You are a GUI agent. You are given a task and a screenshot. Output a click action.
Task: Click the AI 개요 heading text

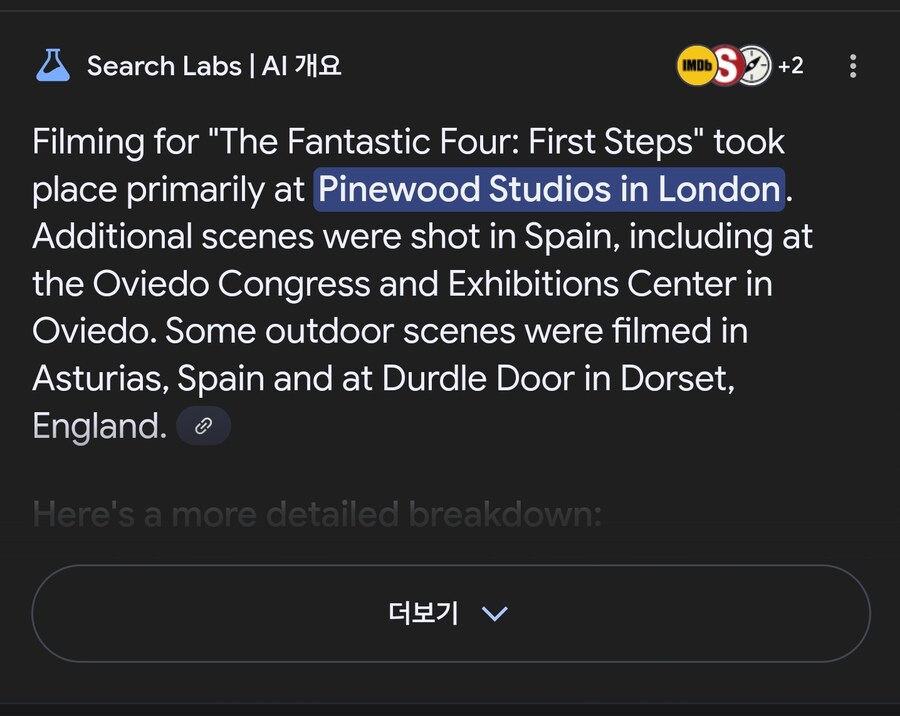301,66
